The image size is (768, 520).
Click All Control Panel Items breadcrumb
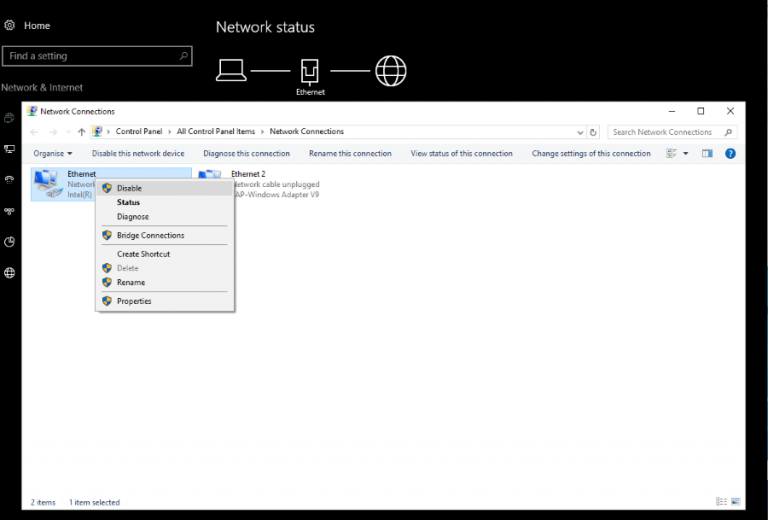[x=216, y=132]
